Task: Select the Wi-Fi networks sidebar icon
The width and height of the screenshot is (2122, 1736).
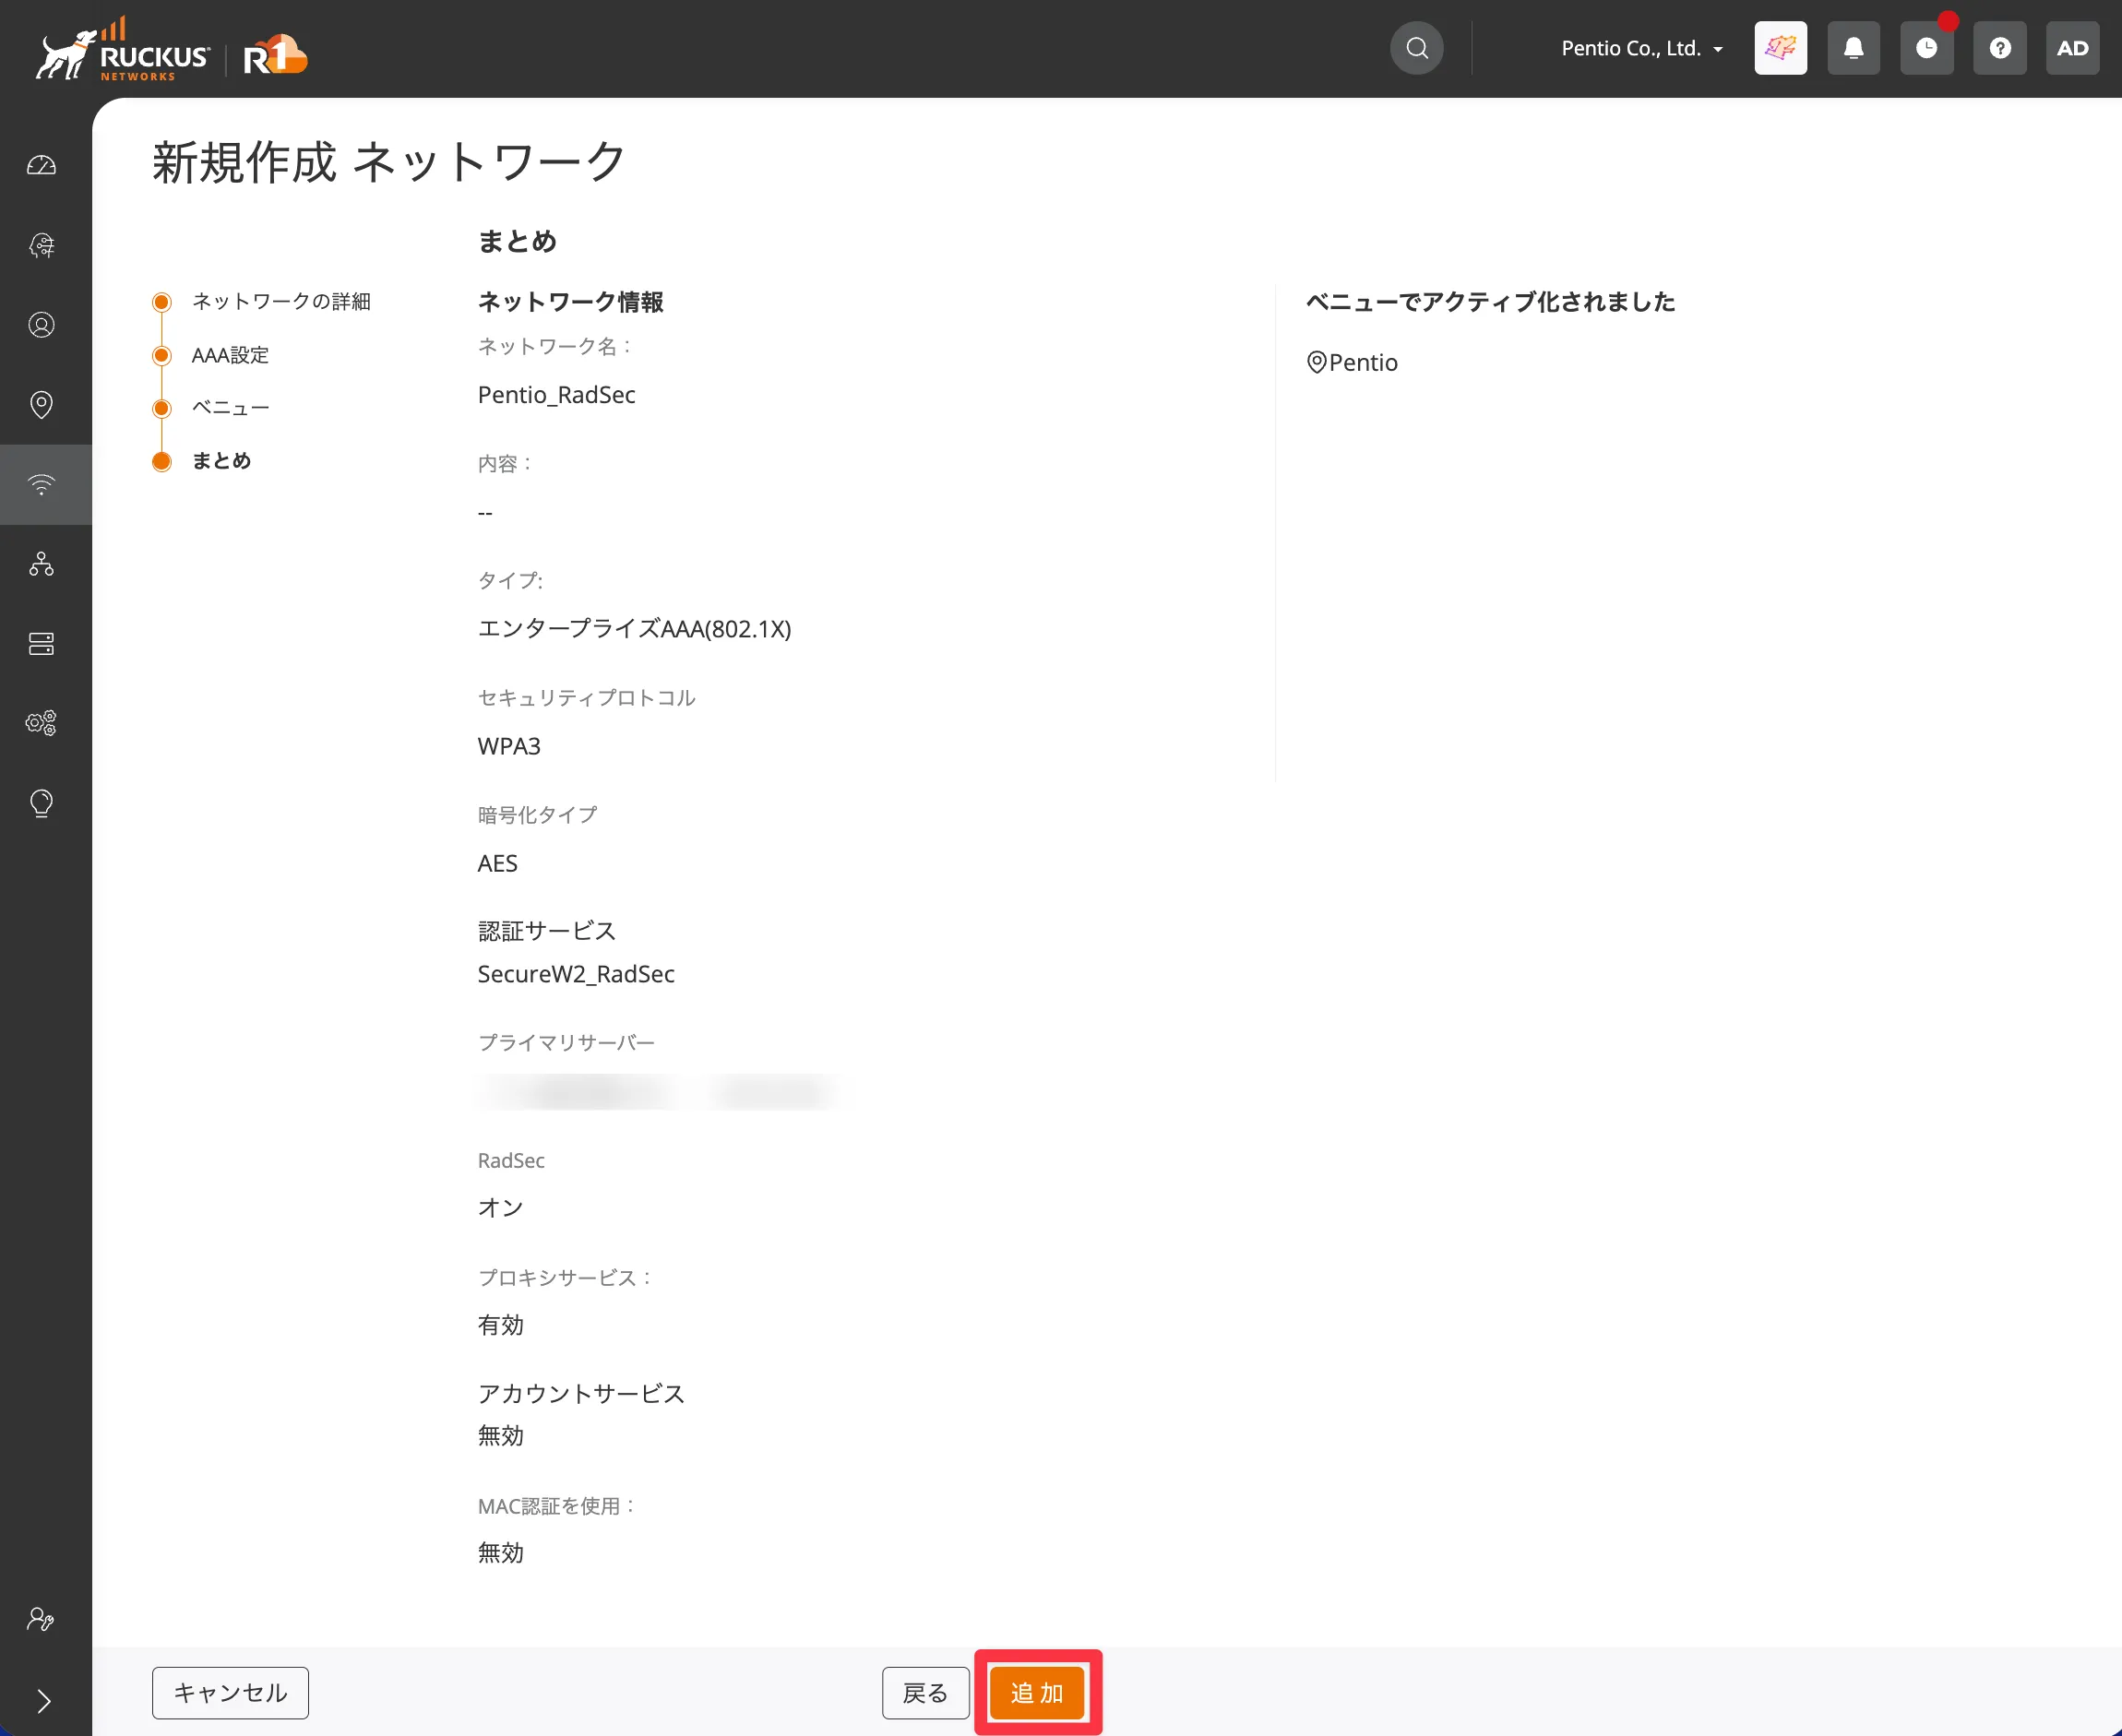Action: (41, 485)
